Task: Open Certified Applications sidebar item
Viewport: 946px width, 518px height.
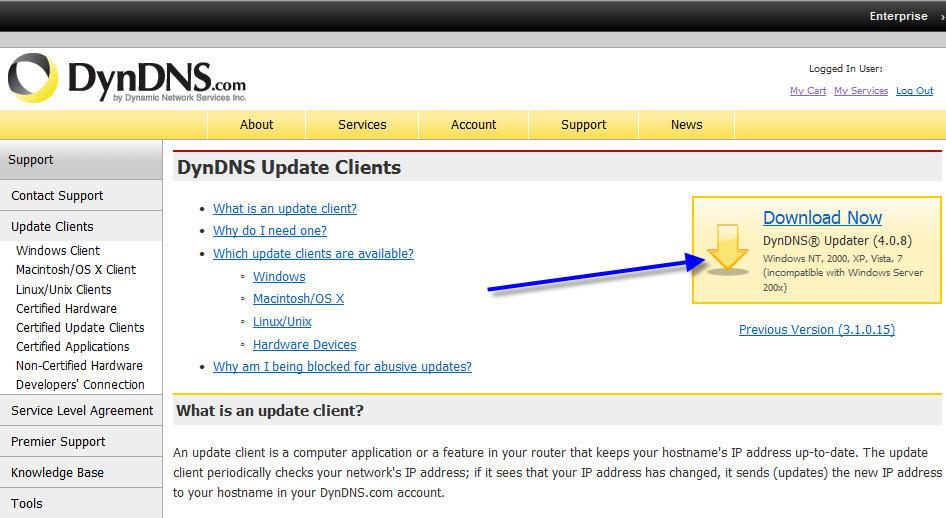Action: tap(72, 347)
